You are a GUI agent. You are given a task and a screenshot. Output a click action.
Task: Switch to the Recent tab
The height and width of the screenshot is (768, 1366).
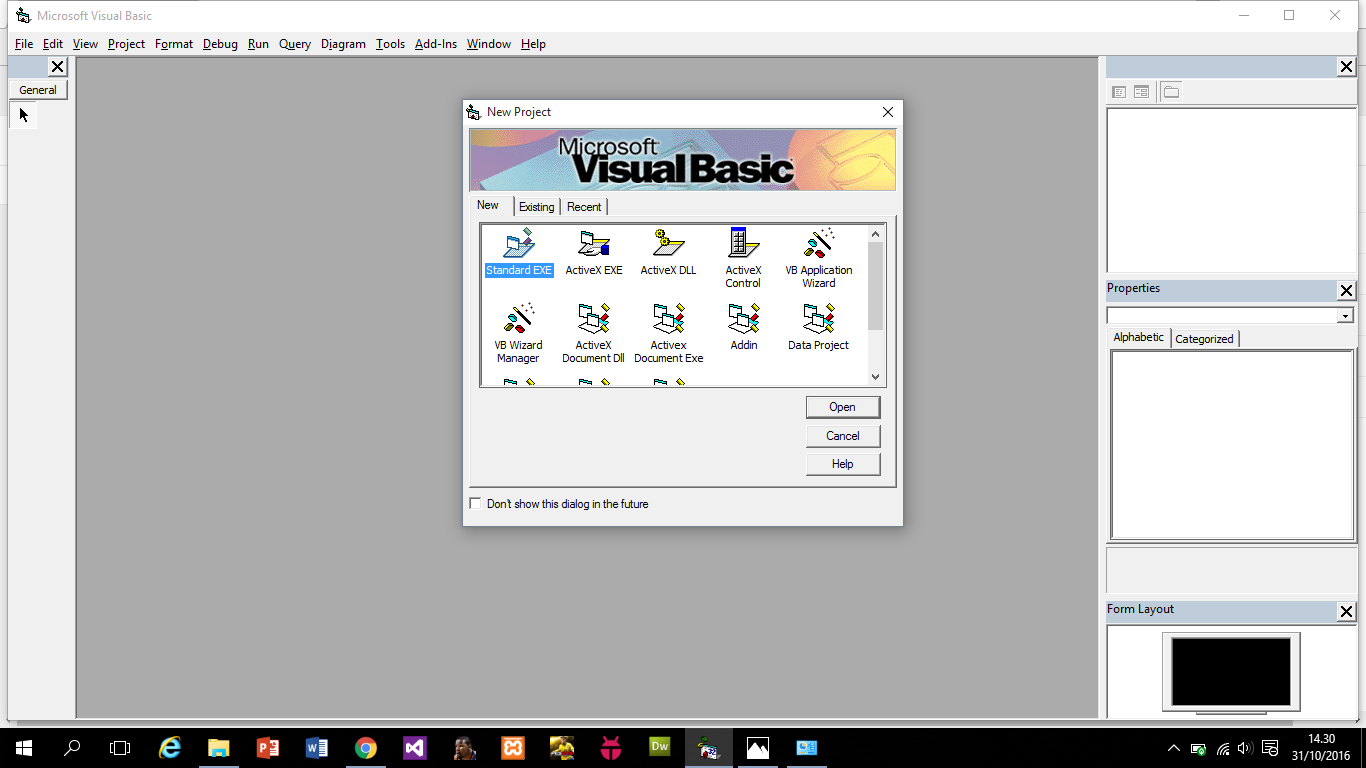[x=584, y=207]
